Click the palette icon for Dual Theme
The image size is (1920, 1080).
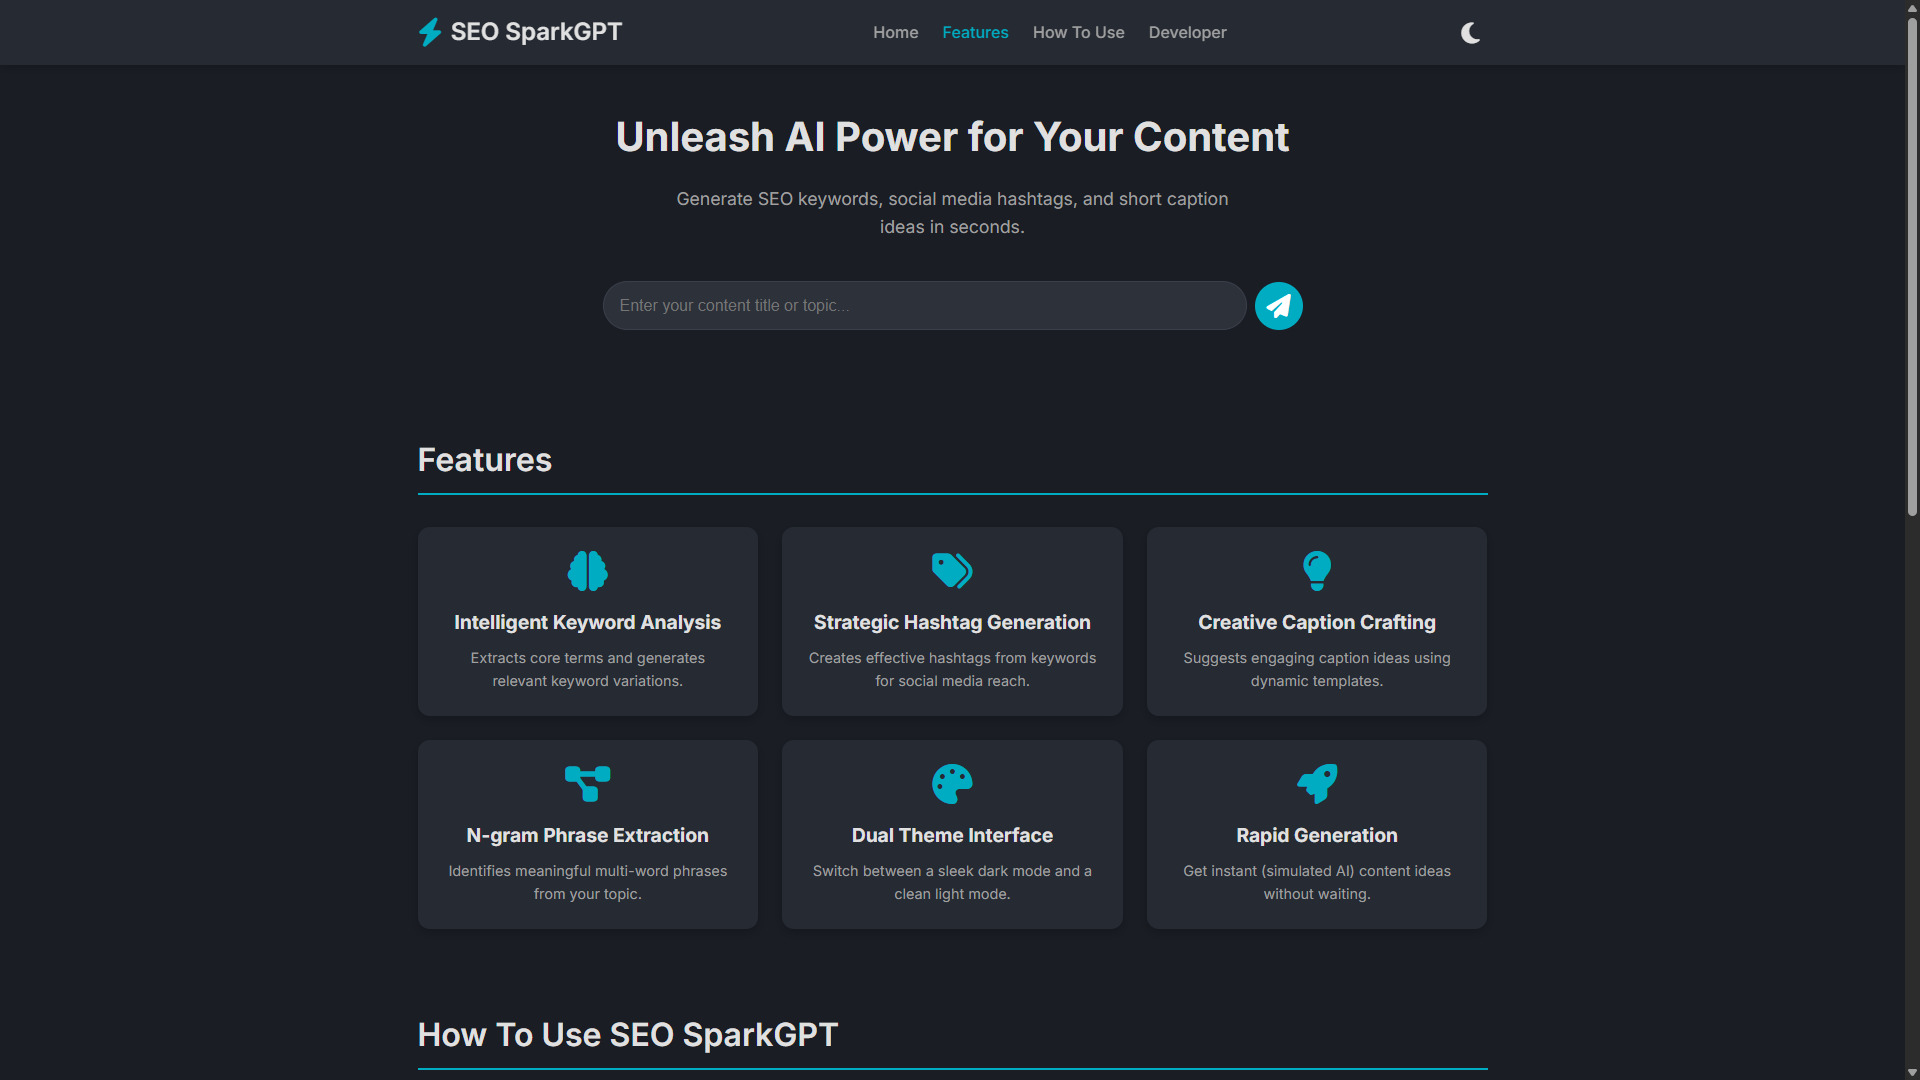tap(951, 784)
